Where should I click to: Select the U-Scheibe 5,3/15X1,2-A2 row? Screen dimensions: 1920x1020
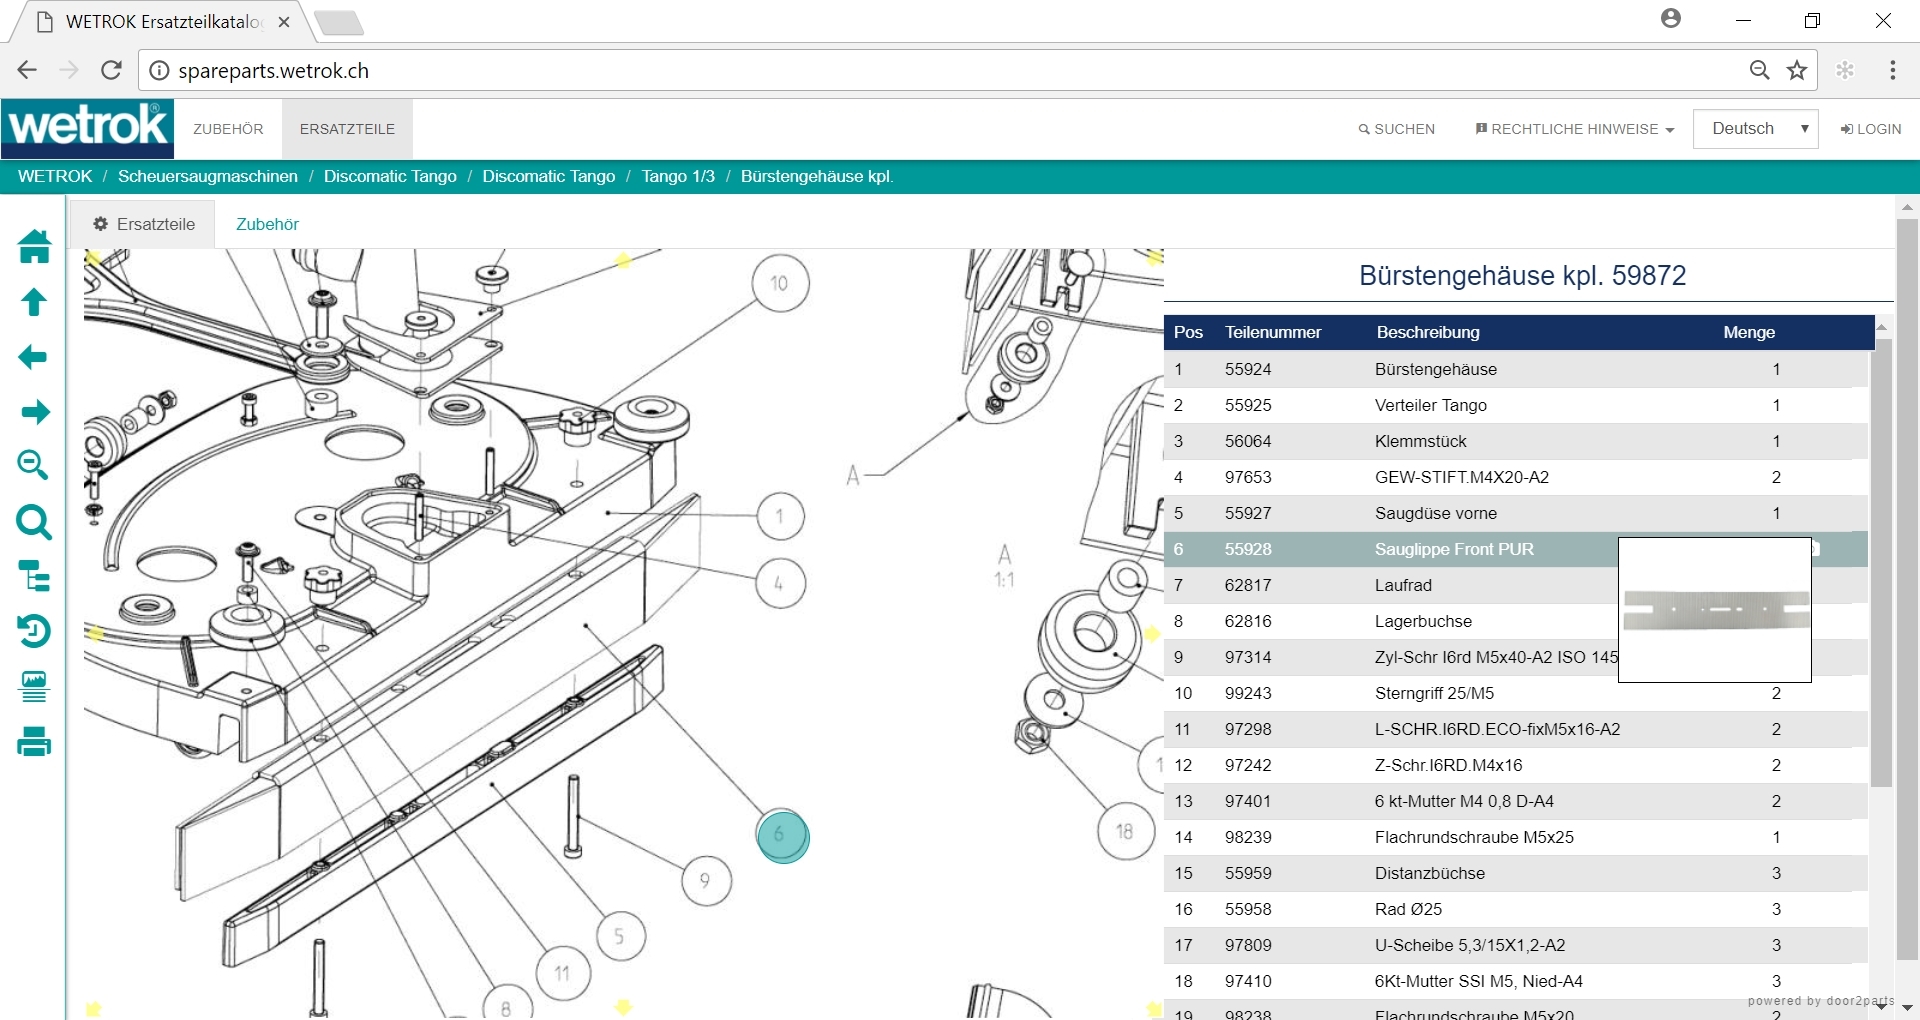pyautogui.click(x=1516, y=945)
